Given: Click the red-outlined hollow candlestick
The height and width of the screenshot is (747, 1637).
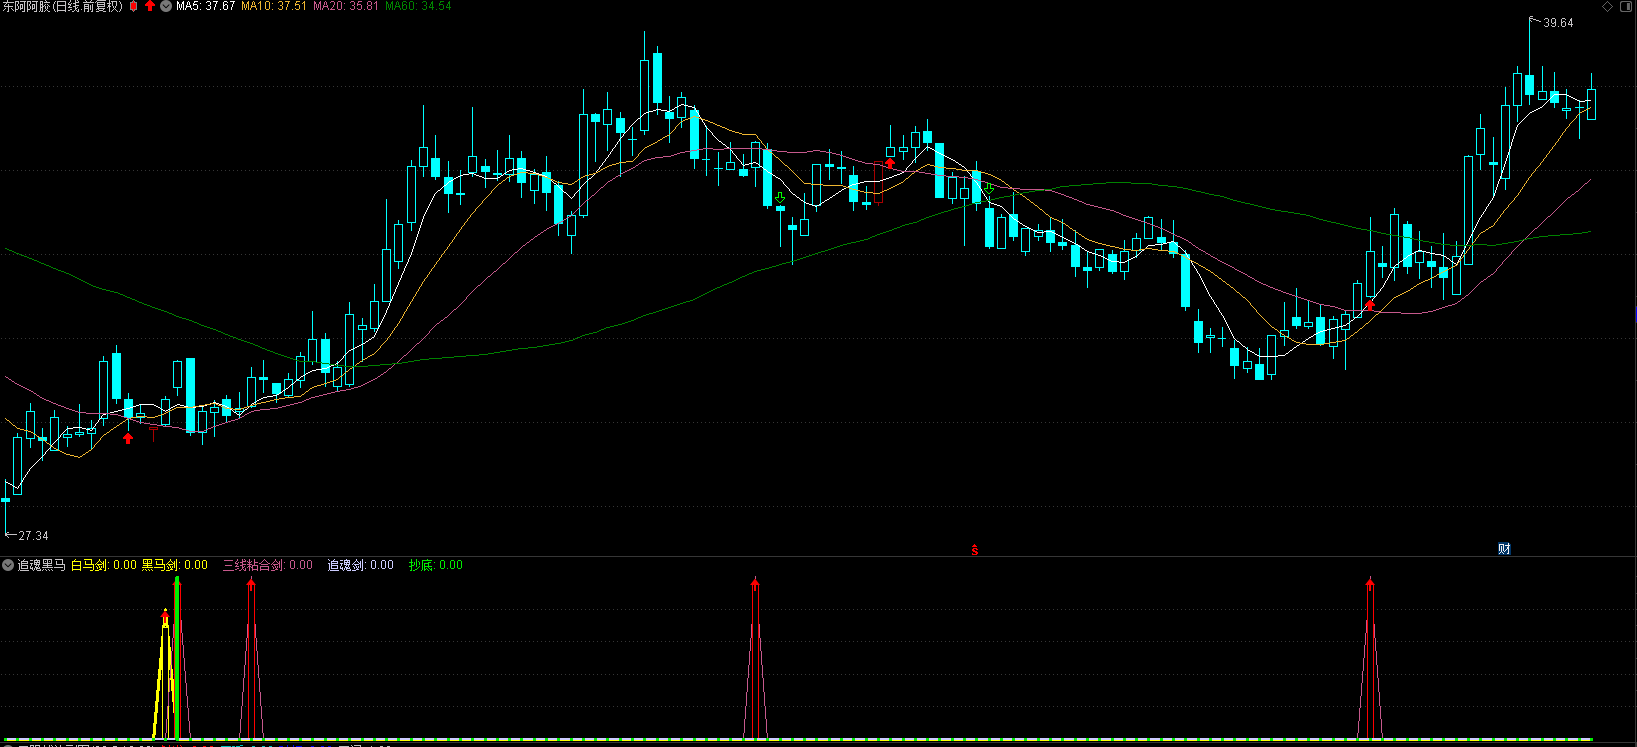Looking at the screenshot, I should [x=878, y=183].
